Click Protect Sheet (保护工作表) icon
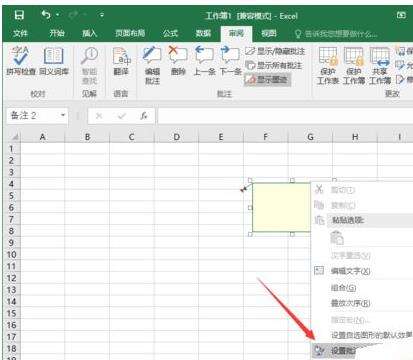 (x=328, y=65)
